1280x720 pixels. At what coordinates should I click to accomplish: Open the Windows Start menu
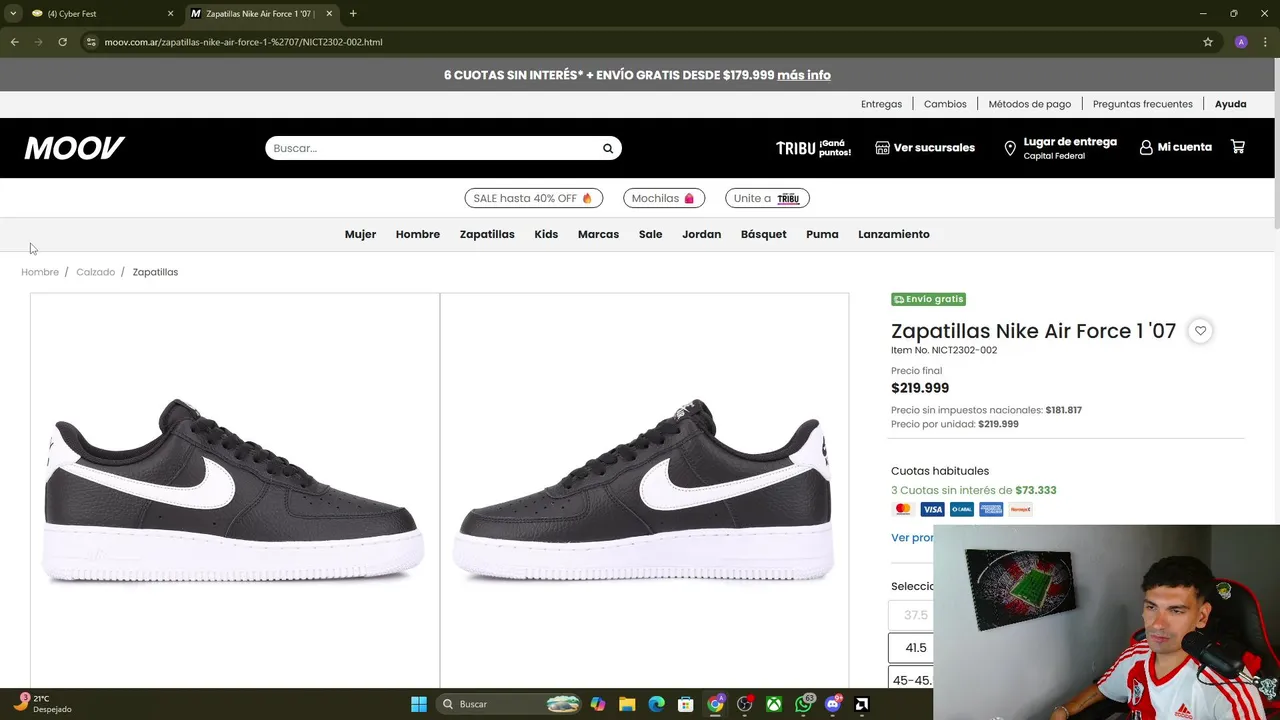pos(419,704)
